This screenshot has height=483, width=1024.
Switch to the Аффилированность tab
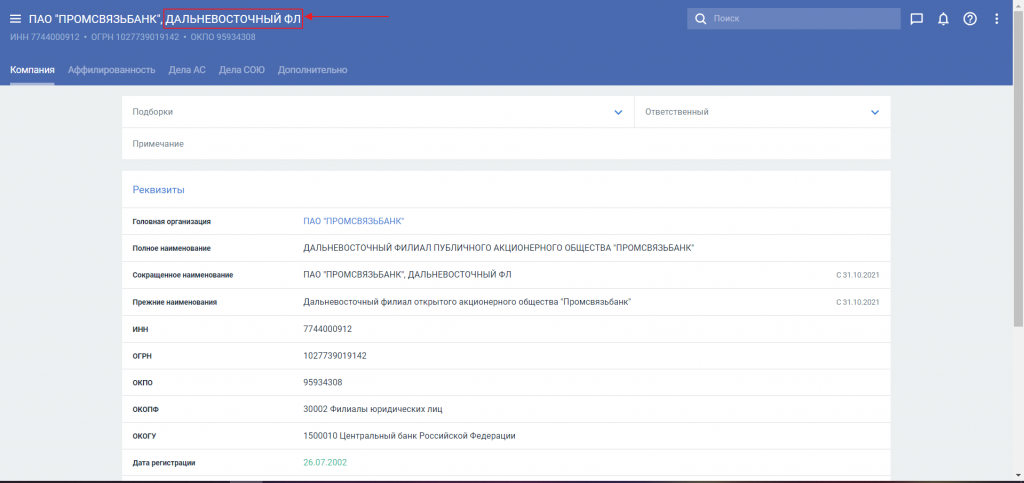[x=112, y=70]
